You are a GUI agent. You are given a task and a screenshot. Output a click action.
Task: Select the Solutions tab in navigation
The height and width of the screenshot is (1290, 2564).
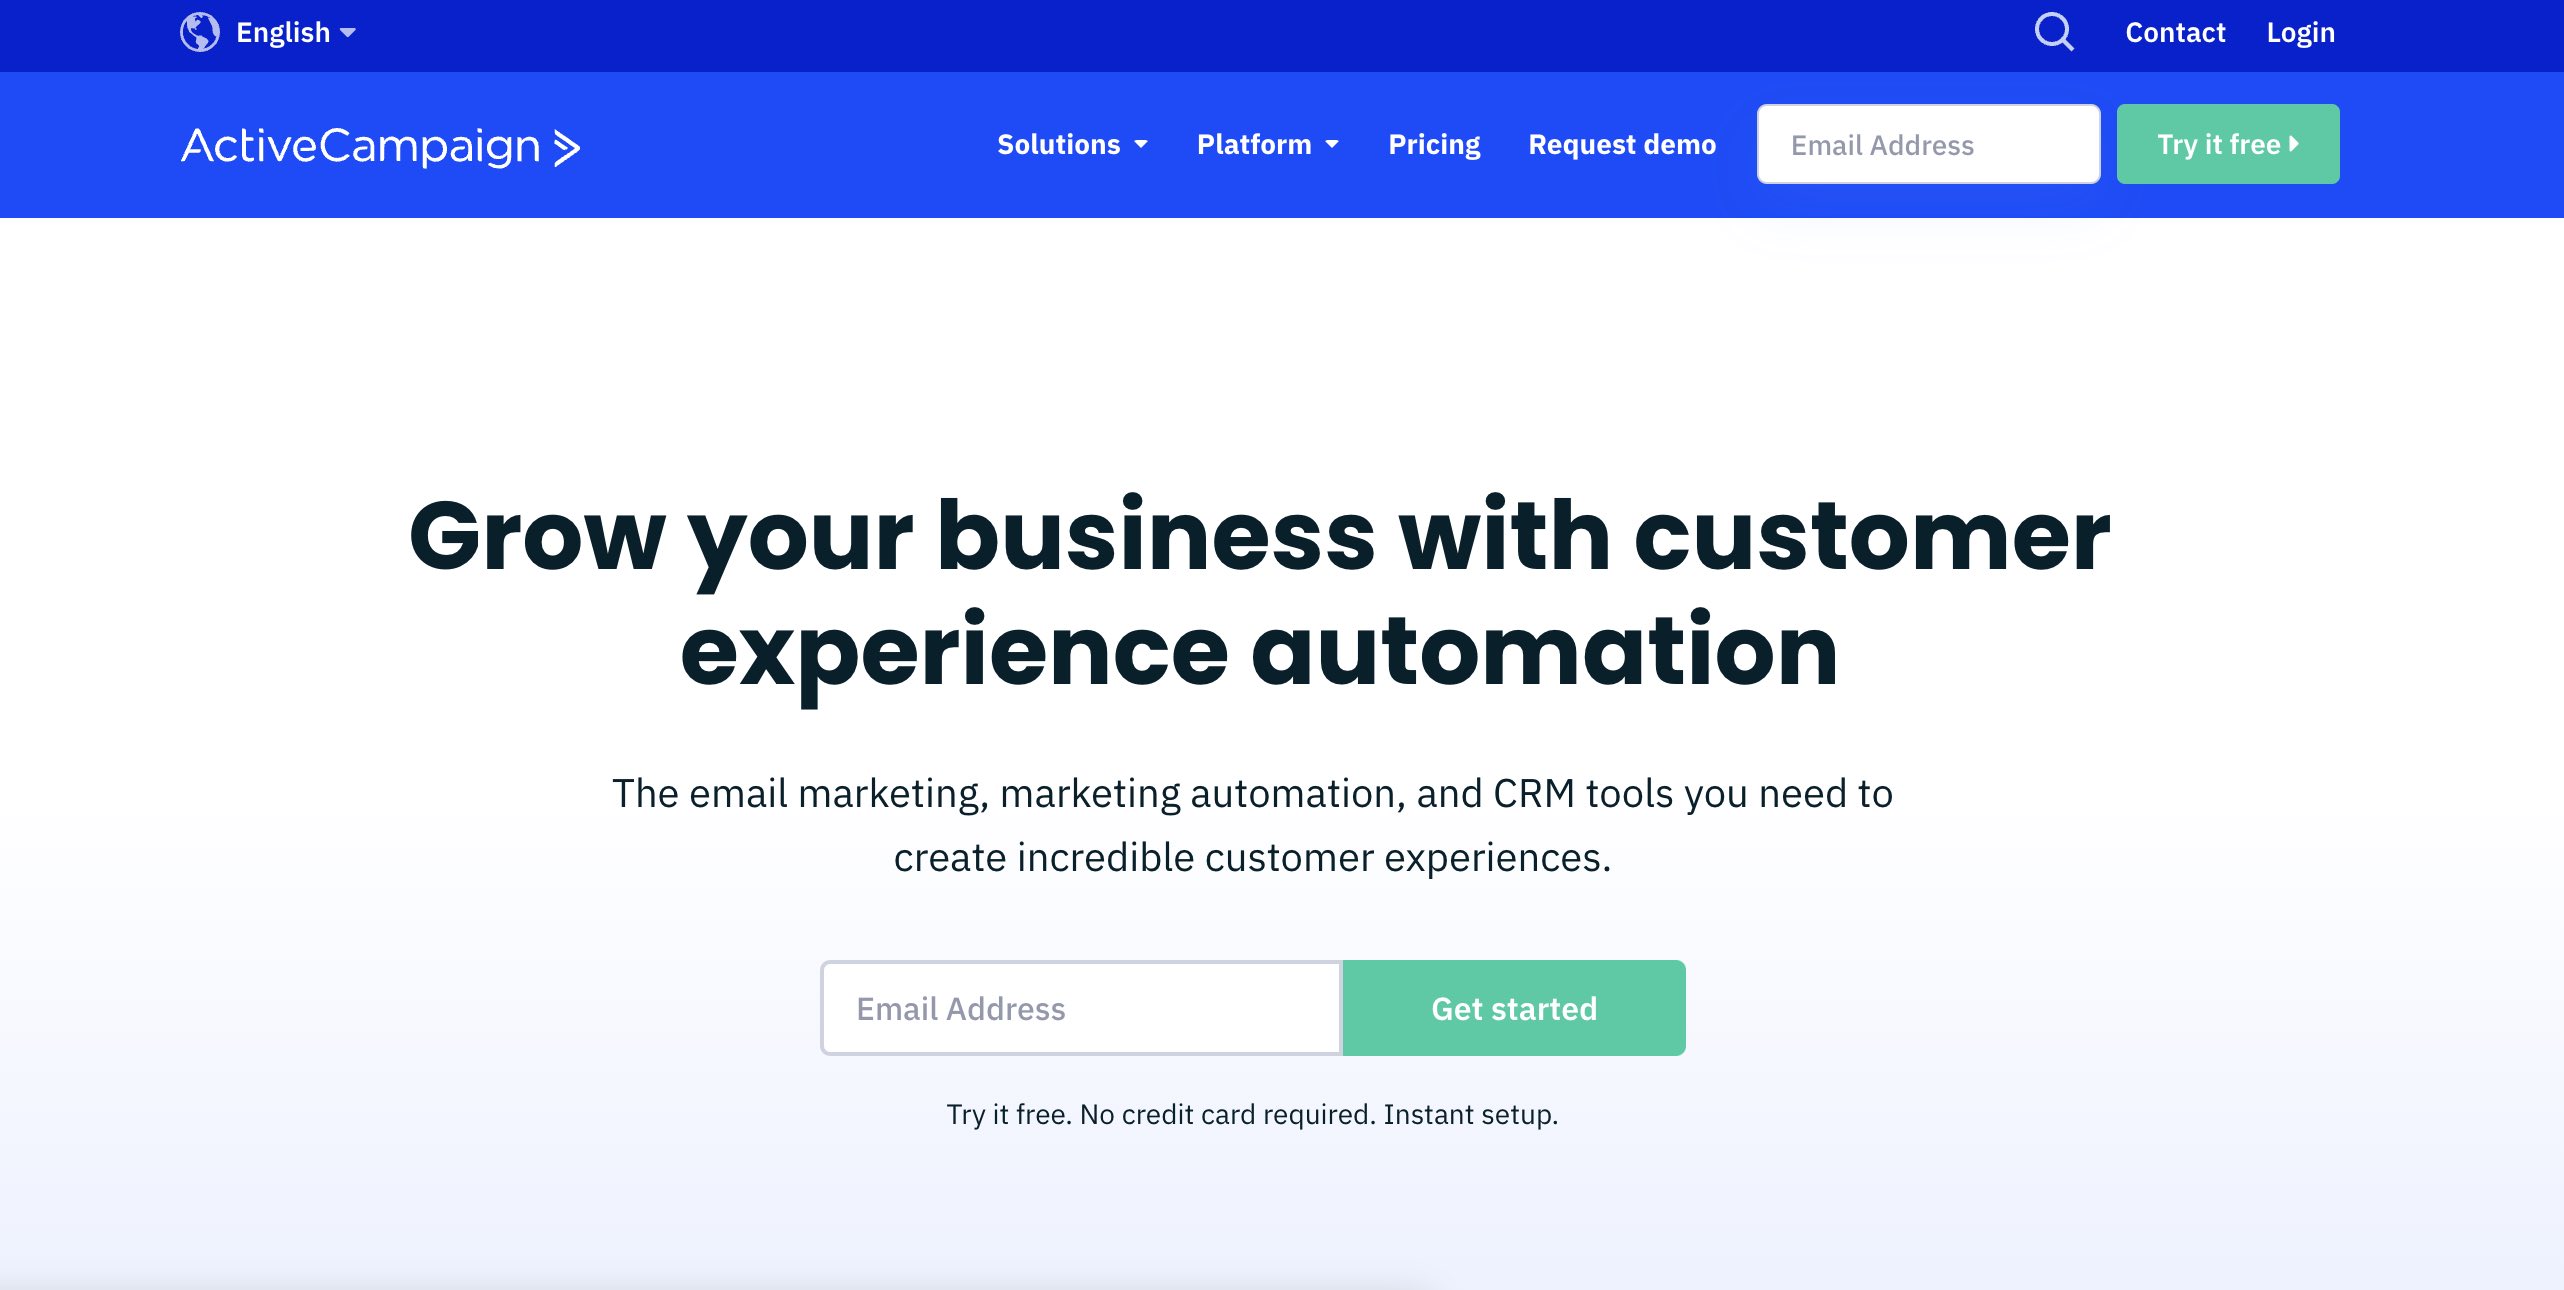1072,143
